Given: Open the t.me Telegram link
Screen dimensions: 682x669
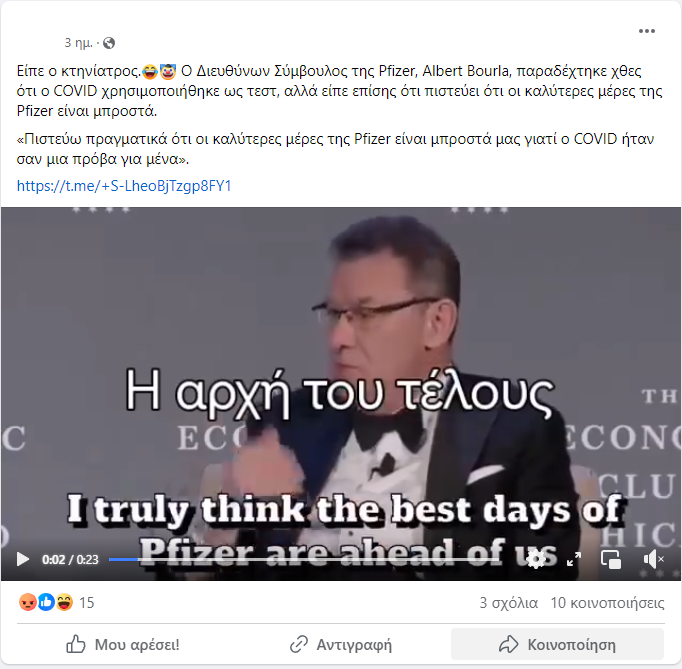Looking at the screenshot, I should (x=124, y=186).
